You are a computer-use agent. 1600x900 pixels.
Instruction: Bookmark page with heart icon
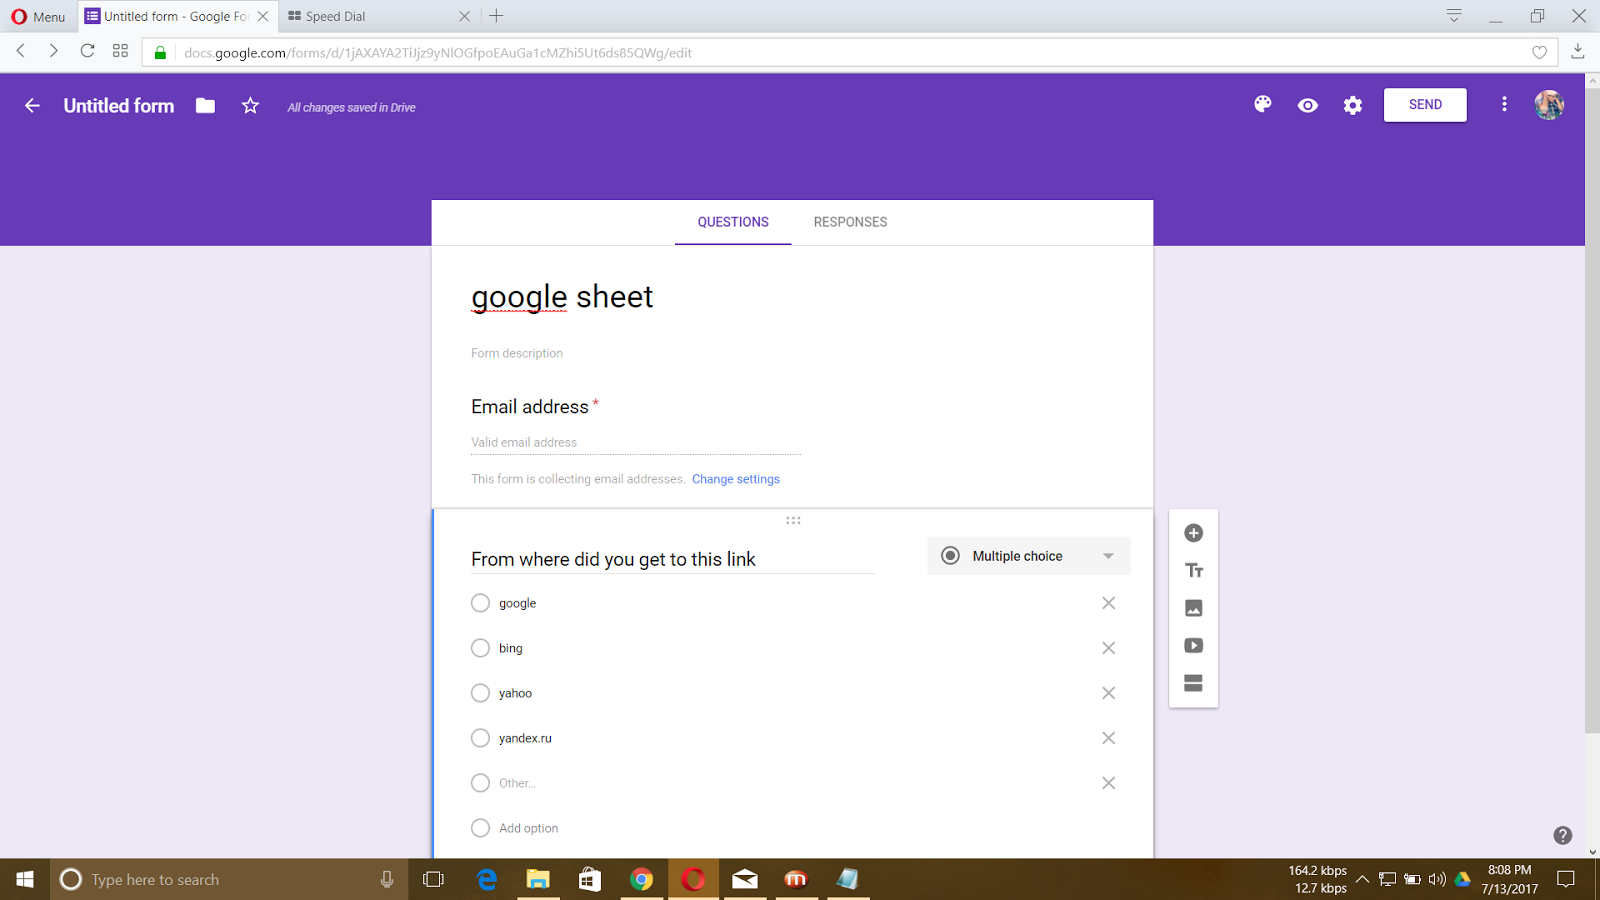[x=1540, y=53]
